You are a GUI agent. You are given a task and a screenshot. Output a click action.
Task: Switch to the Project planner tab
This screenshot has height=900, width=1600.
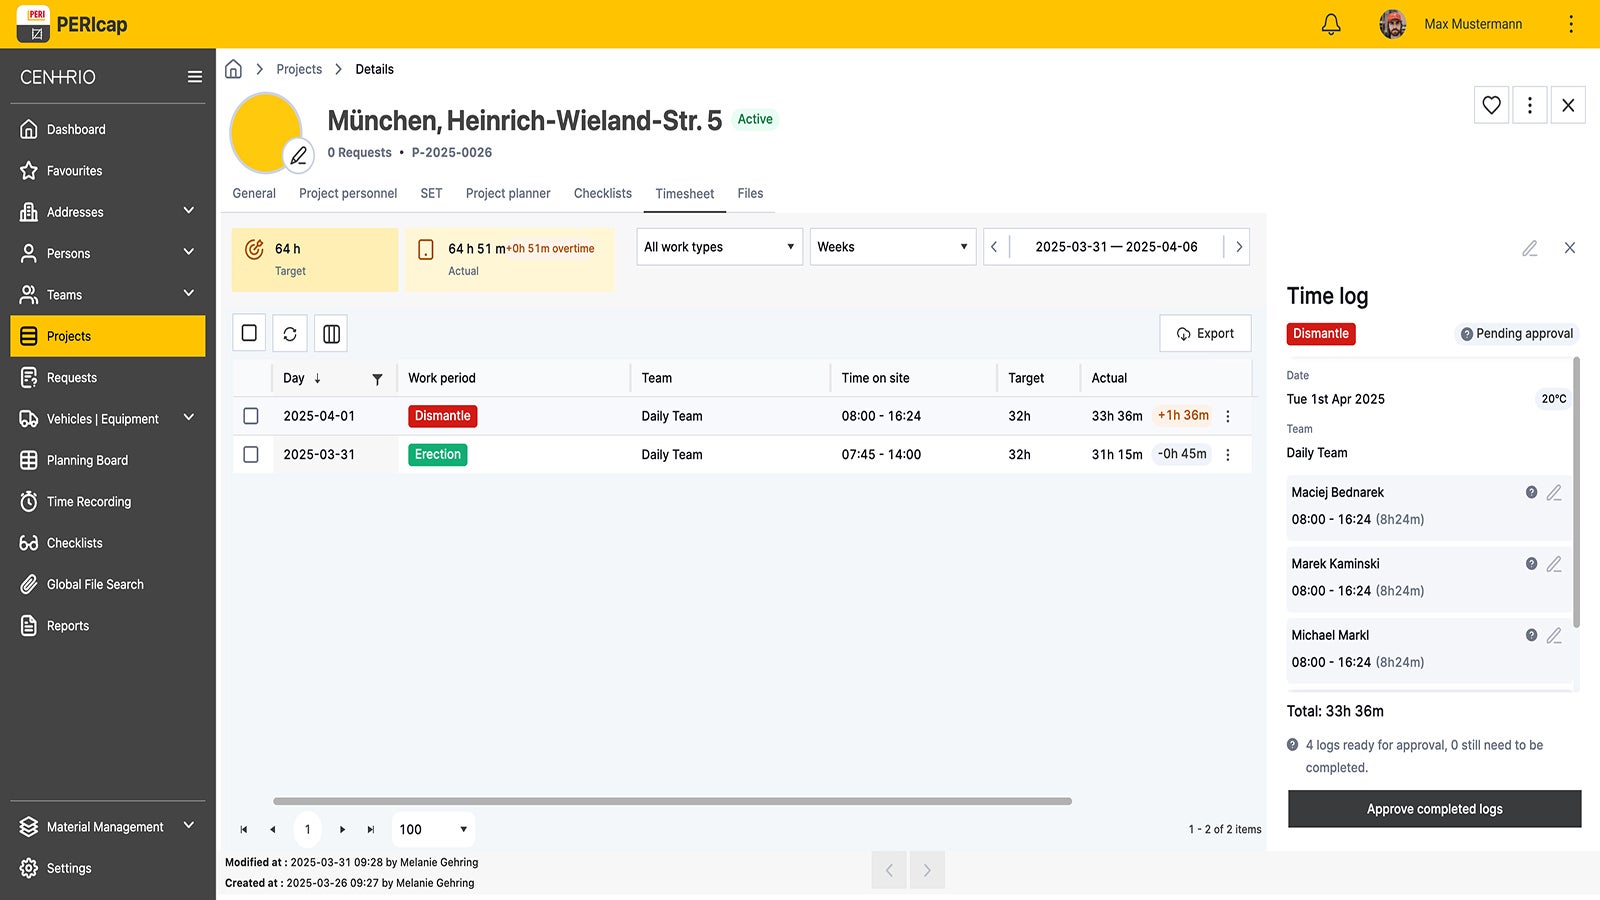507,194
